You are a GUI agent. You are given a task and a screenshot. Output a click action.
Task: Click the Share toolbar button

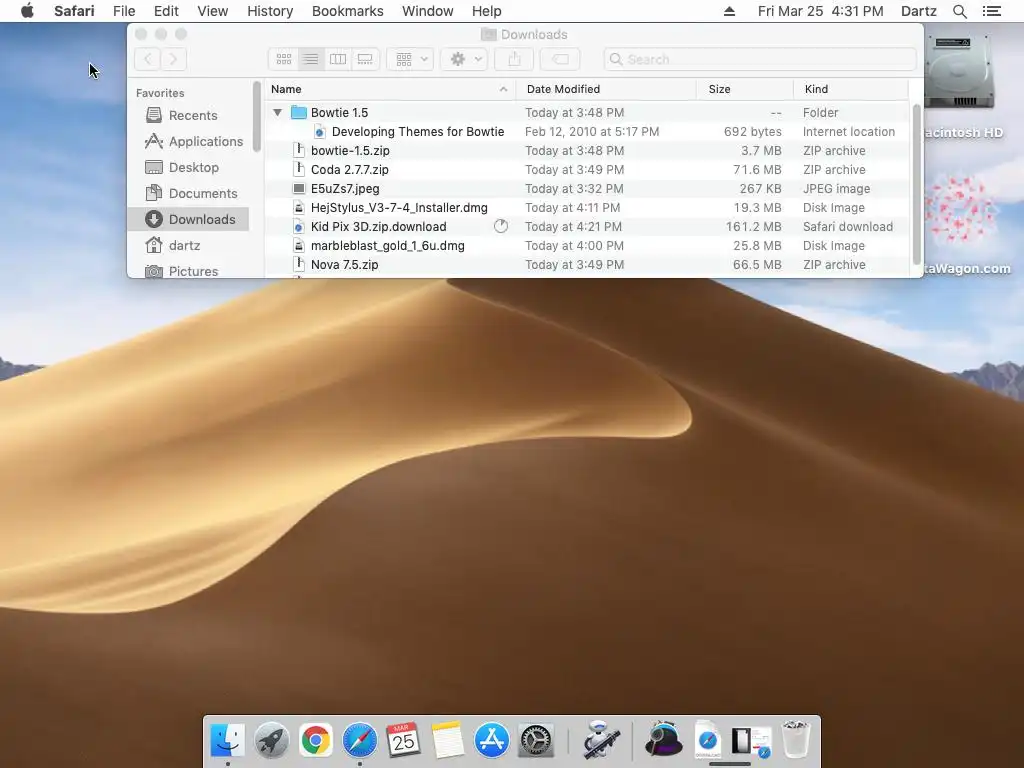[x=515, y=59]
